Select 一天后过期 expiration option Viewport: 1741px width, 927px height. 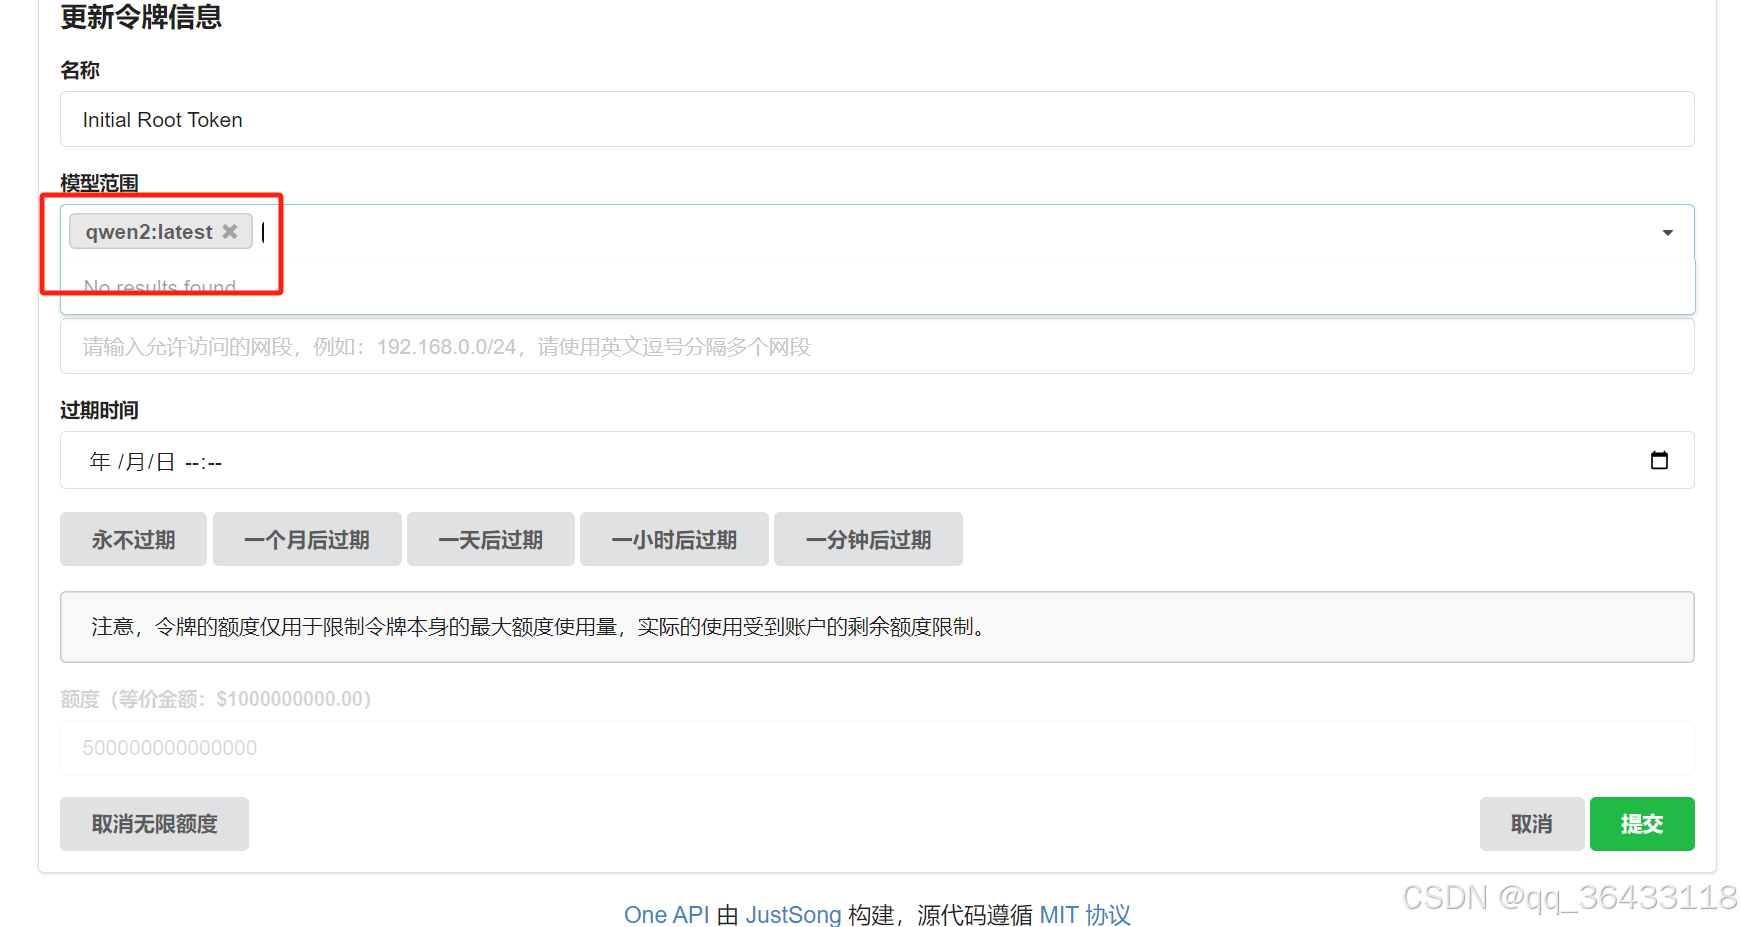(x=490, y=539)
